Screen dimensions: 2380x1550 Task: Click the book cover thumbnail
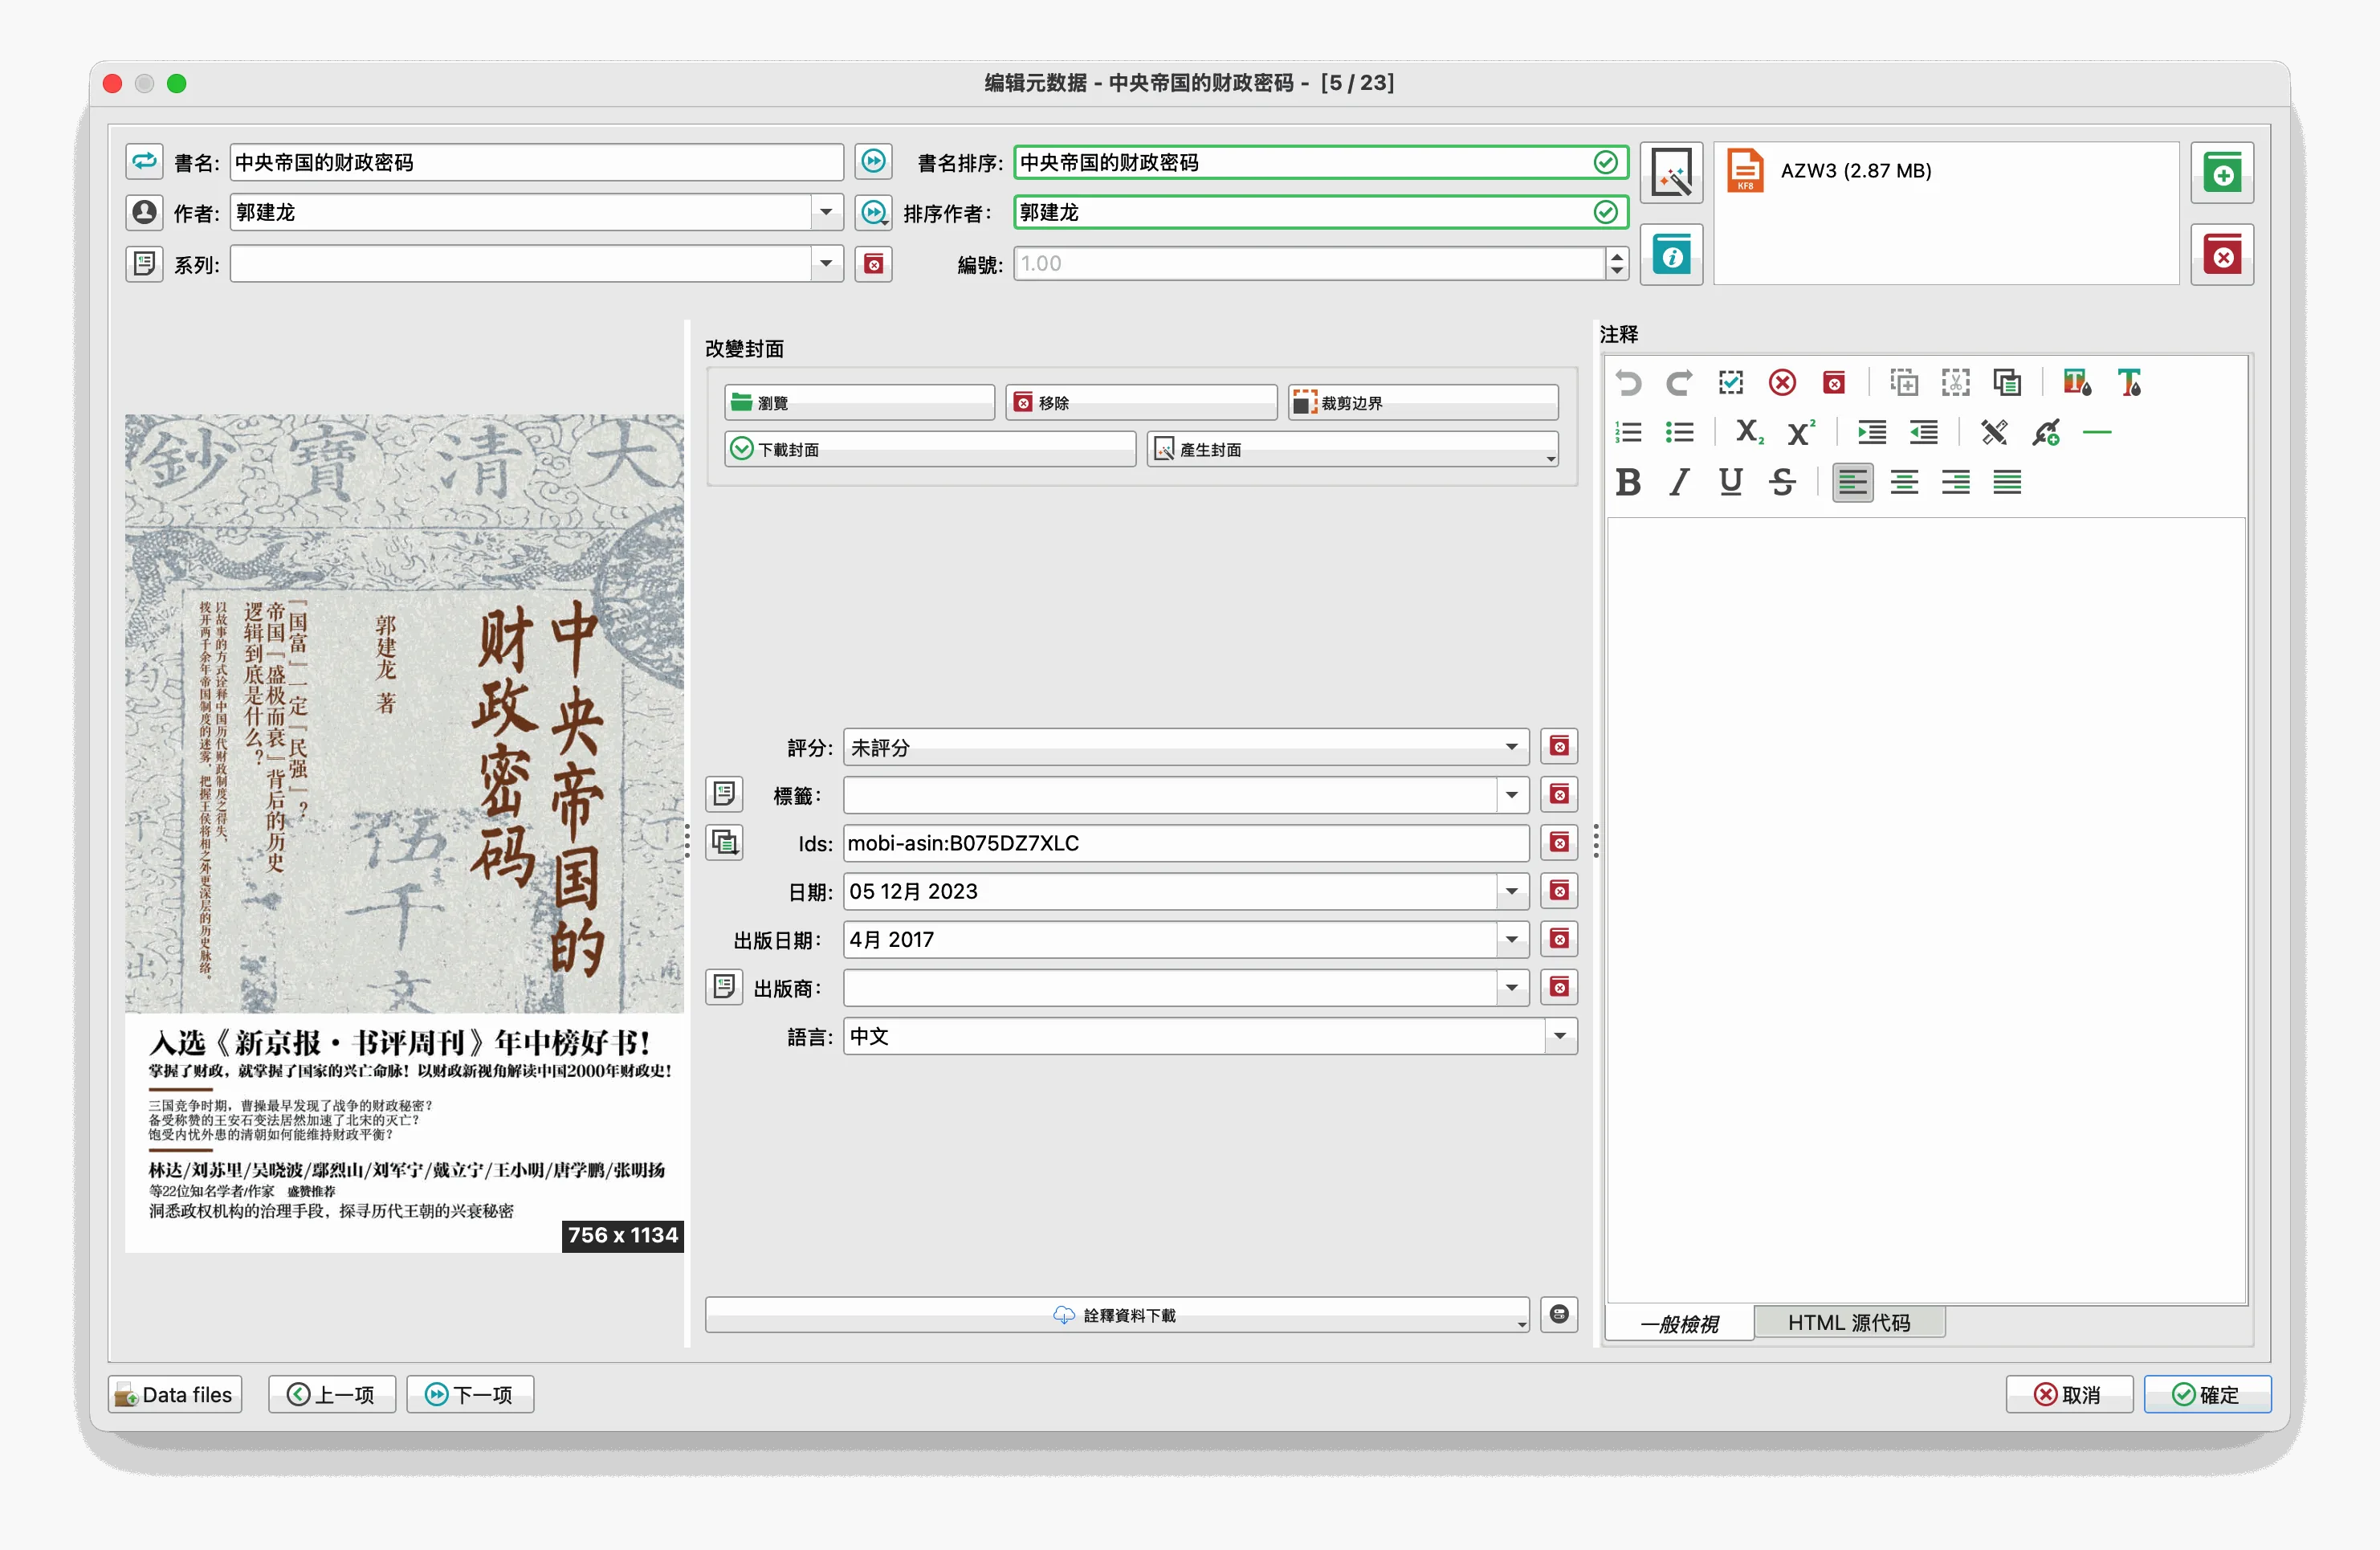[404, 833]
